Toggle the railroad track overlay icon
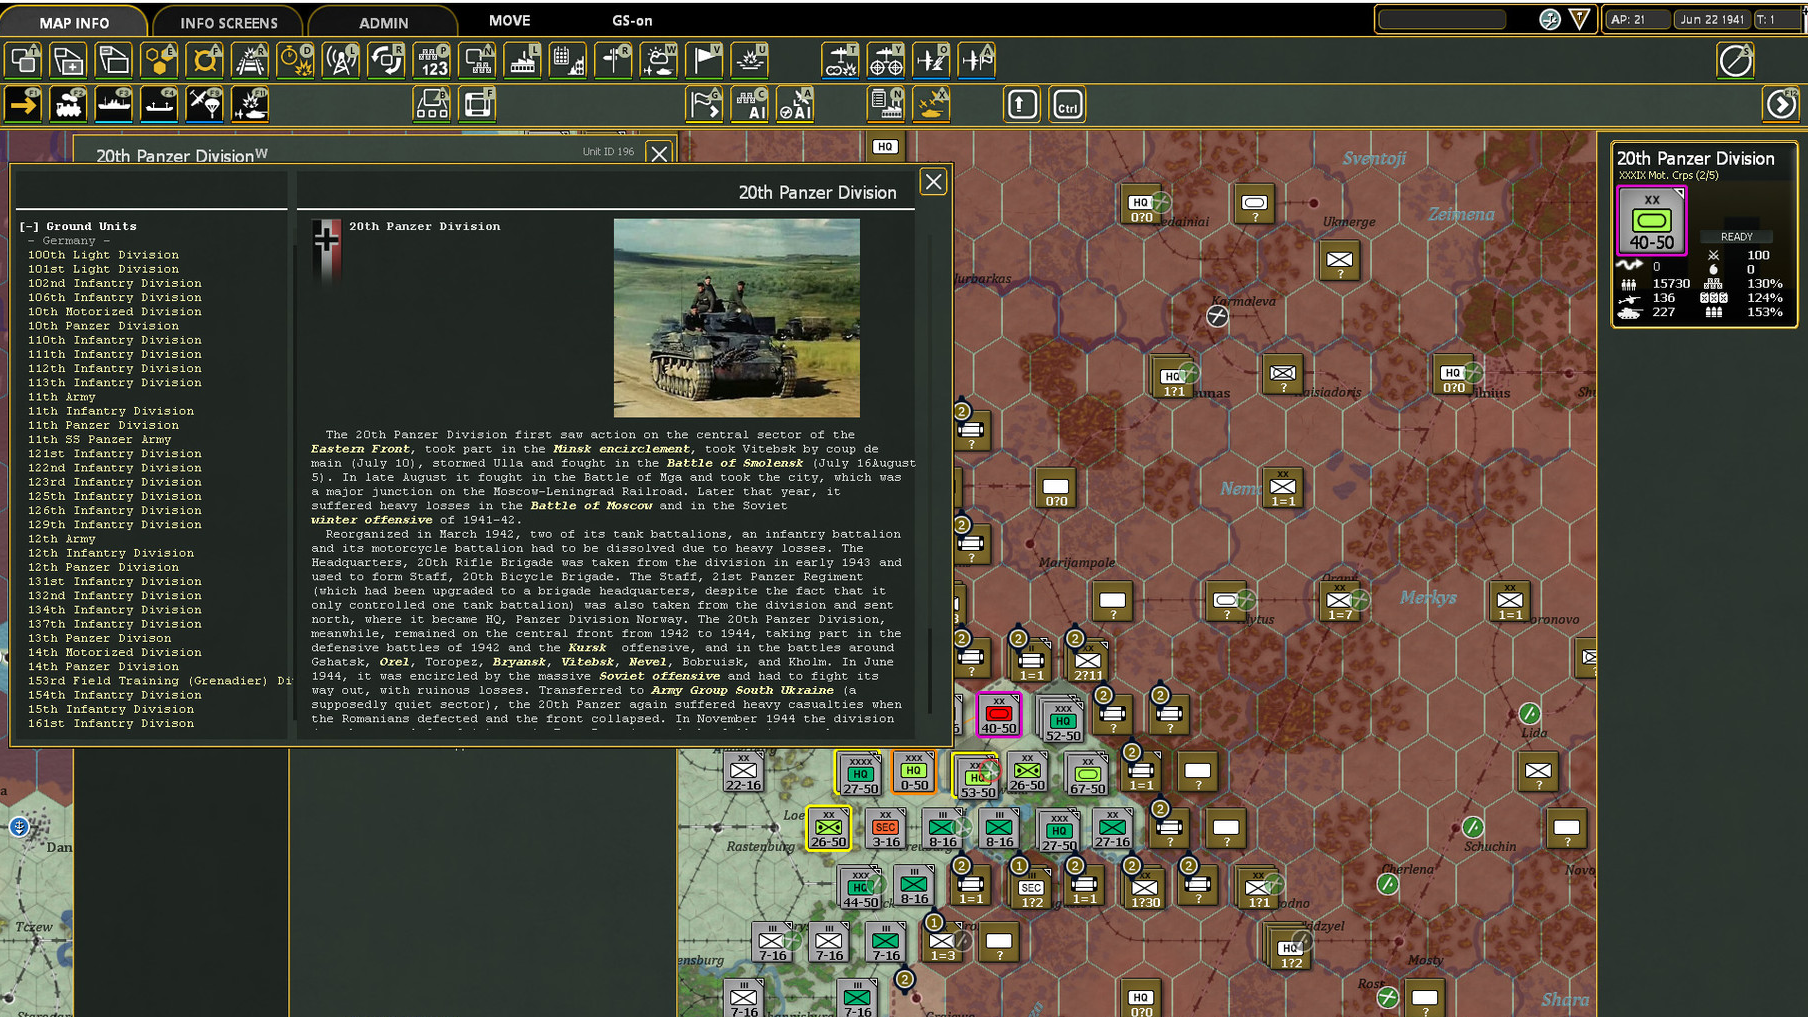 250,60
